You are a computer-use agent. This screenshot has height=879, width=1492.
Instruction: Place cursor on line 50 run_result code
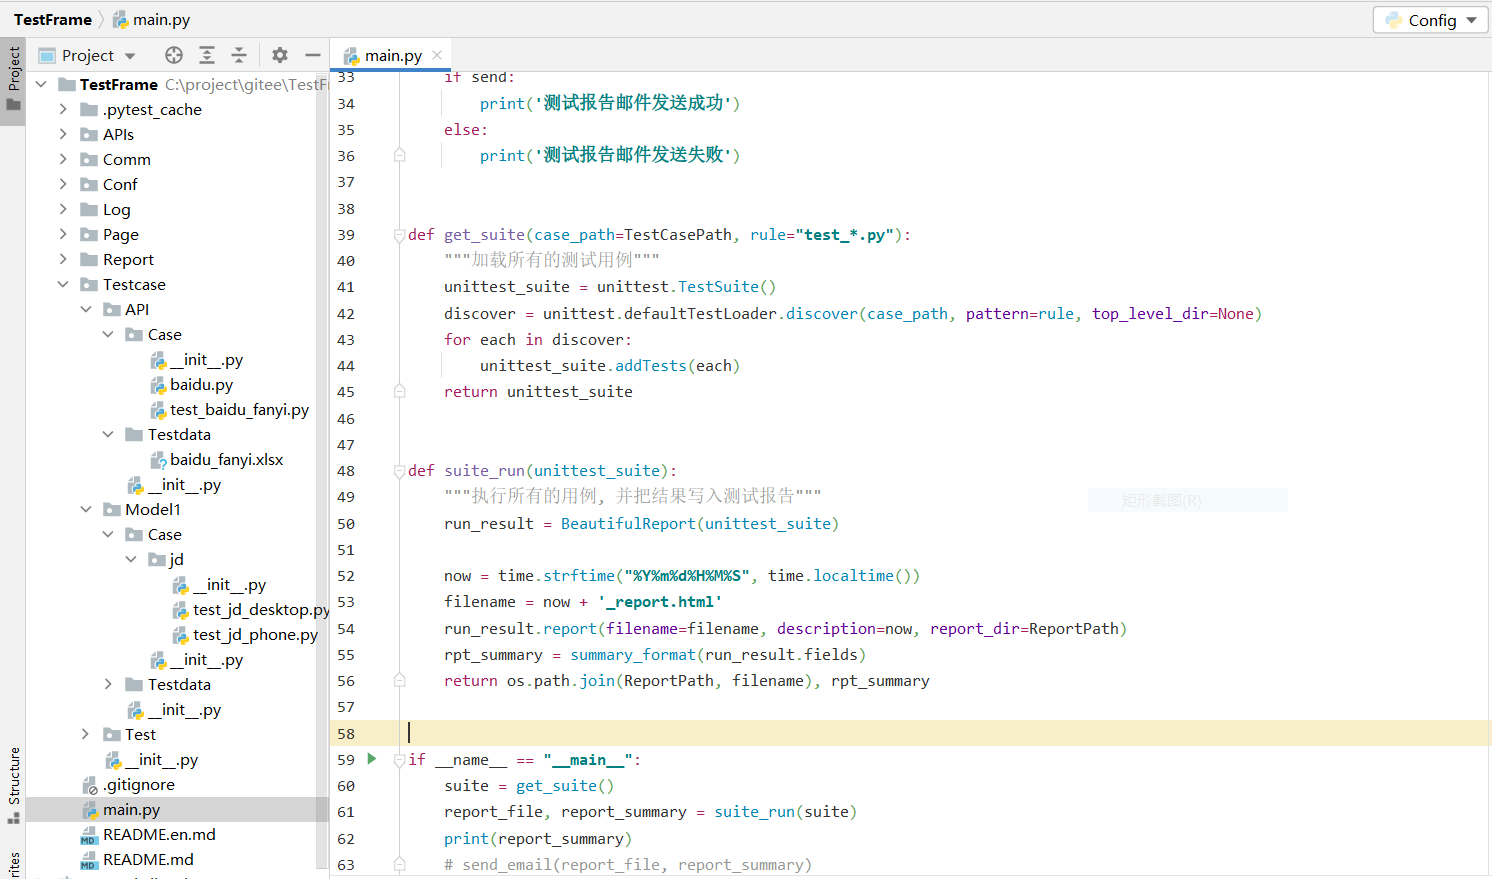pyautogui.click(x=641, y=523)
